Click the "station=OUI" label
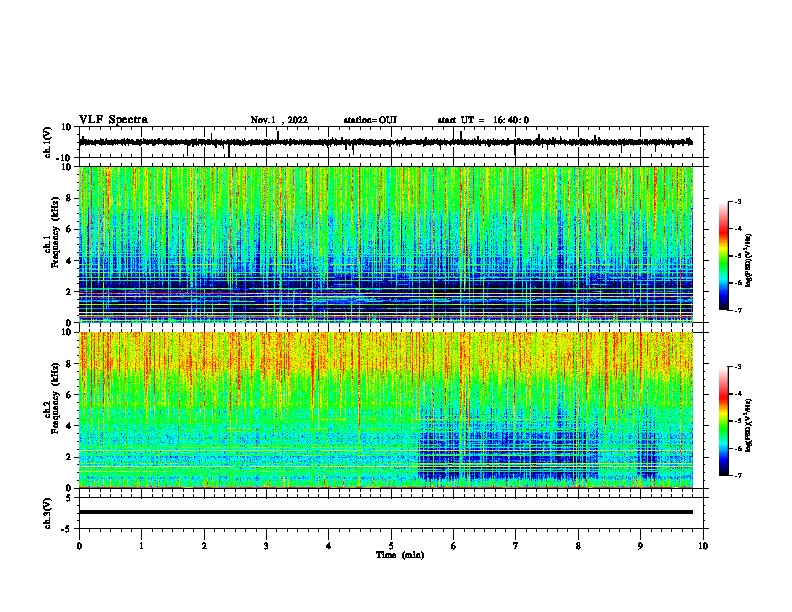The height and width of the screenshot is (612, 792). click(x=370, y=120)
